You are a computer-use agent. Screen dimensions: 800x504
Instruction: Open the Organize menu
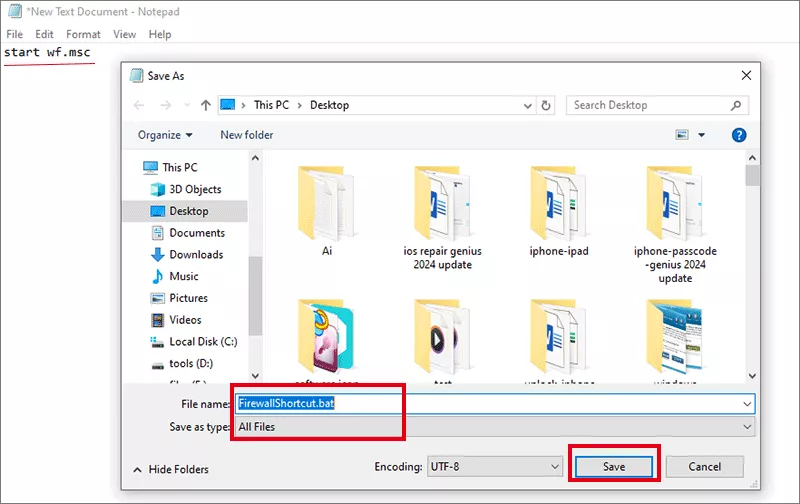pyautogui.click(x=165, y=135)
